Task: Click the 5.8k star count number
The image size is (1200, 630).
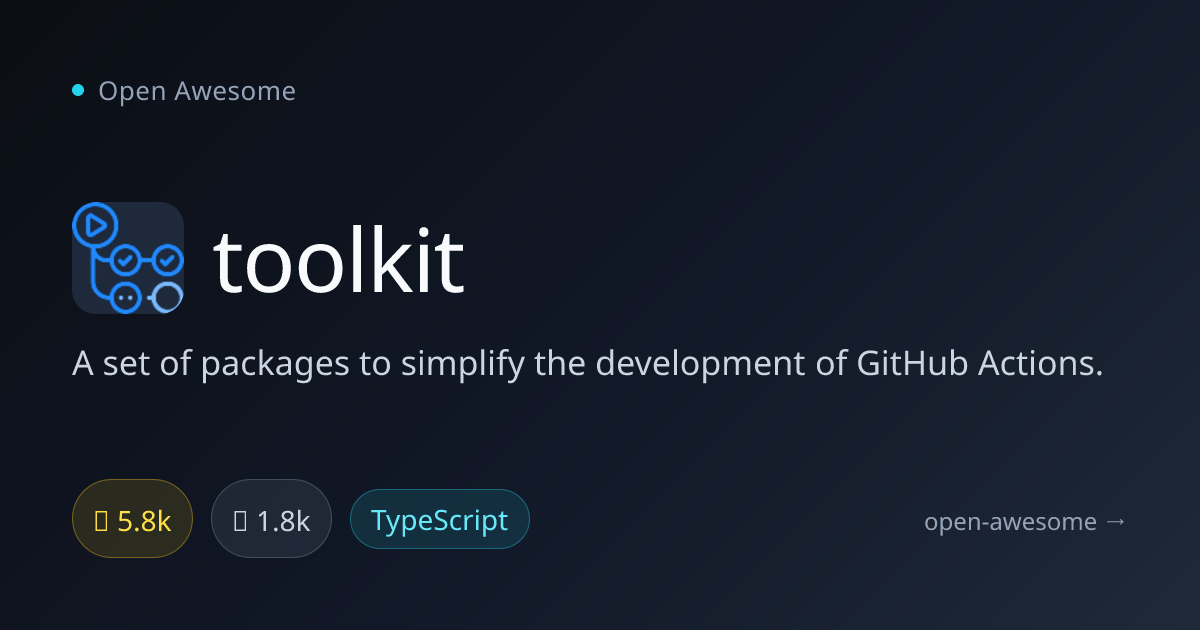Action: point(144,521)
